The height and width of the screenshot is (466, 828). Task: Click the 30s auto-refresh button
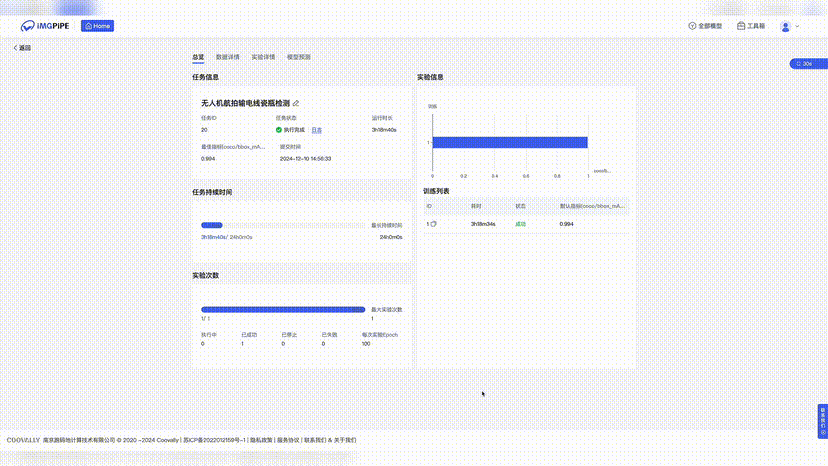808,63
